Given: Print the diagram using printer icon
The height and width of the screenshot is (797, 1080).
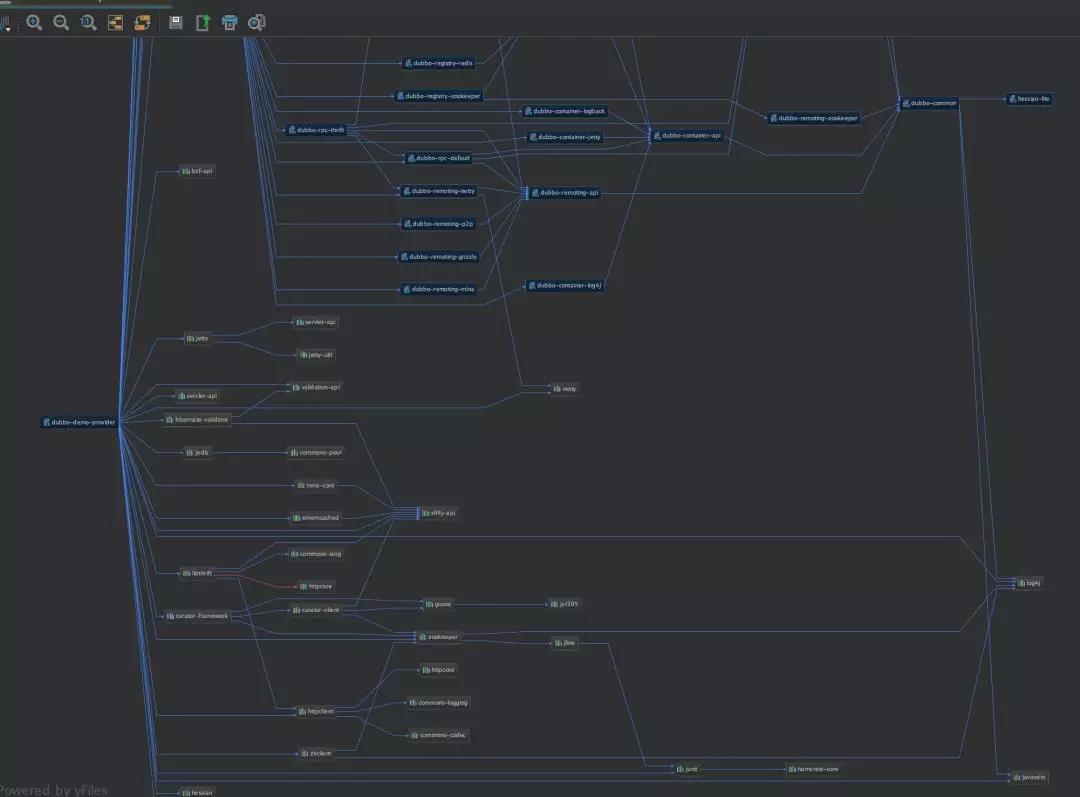Looking at the screenshot, I should tap(230, 22).
